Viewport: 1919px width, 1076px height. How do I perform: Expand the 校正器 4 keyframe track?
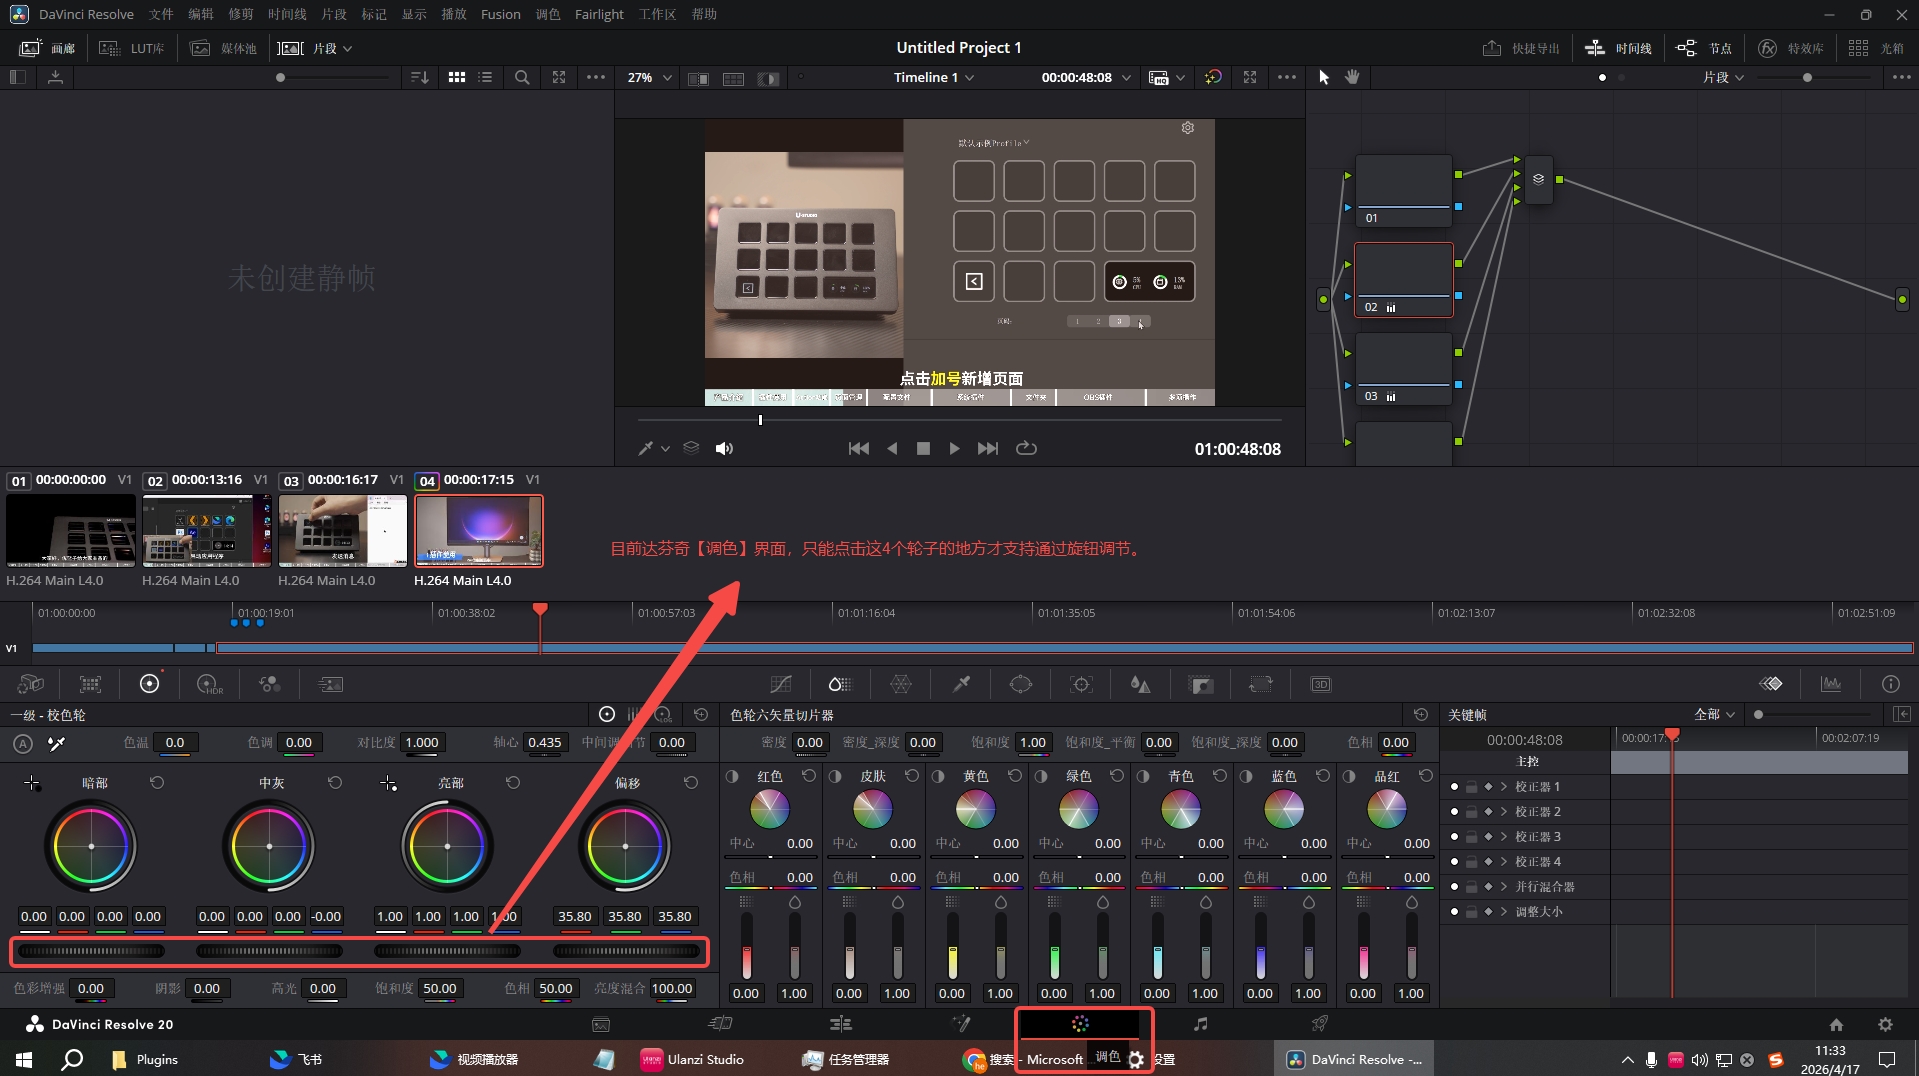point(1503,862)
